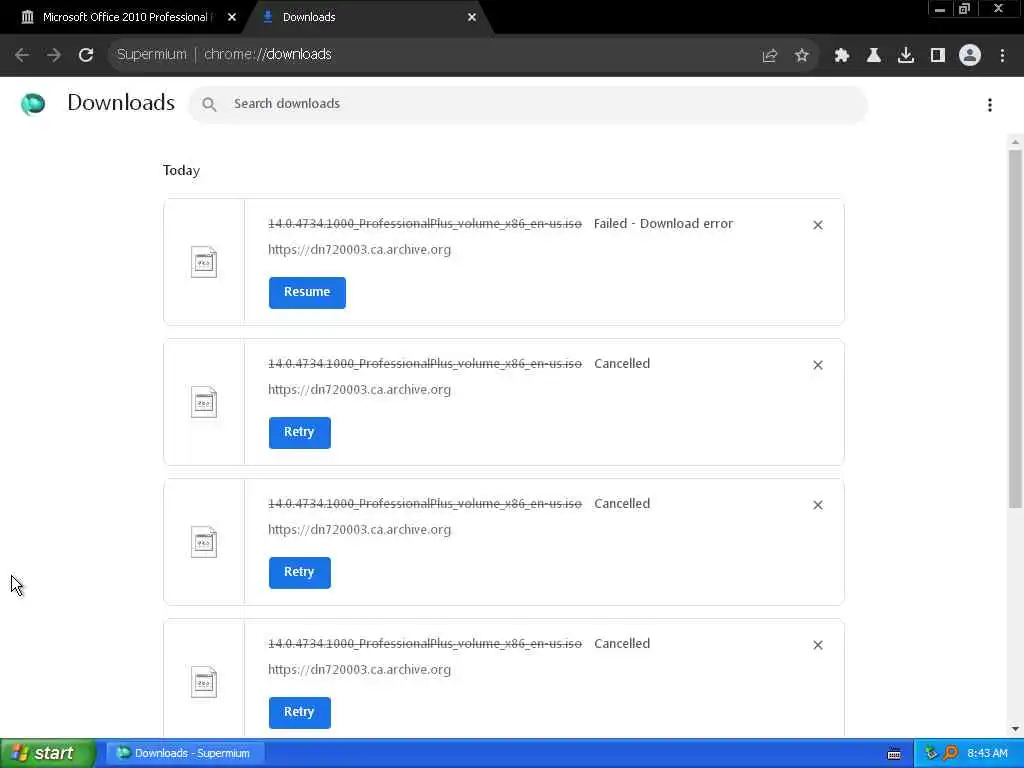1024x768 pixels.
Task: Click the Today date heading
Action: tap(182, 171)
